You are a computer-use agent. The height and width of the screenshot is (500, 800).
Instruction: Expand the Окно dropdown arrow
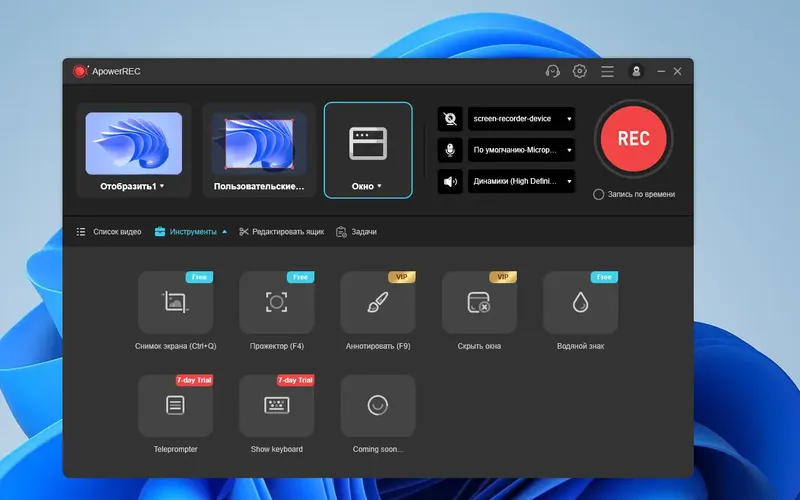tap(379, 186)
